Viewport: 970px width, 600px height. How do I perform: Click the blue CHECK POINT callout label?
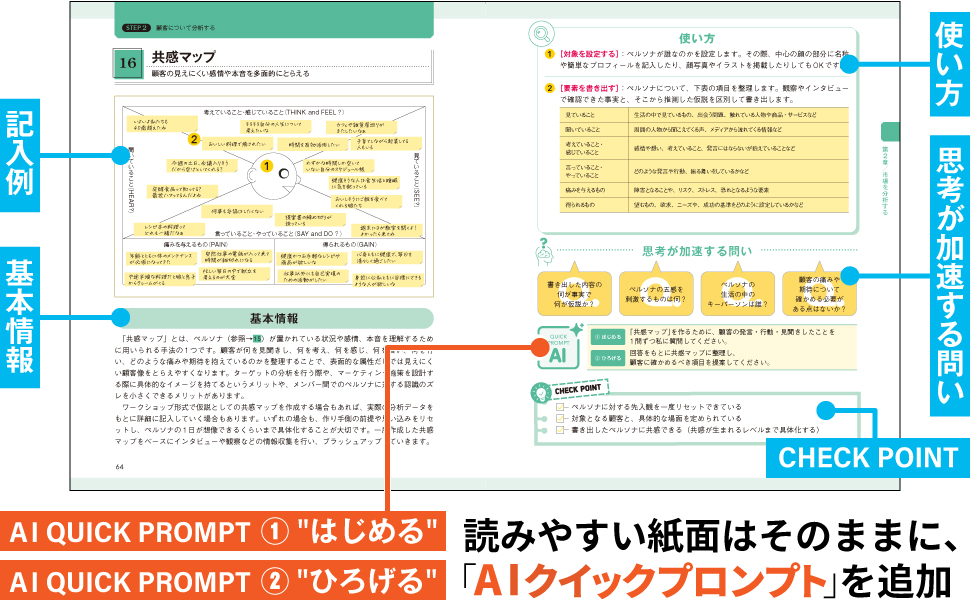[x=868, y=458]
